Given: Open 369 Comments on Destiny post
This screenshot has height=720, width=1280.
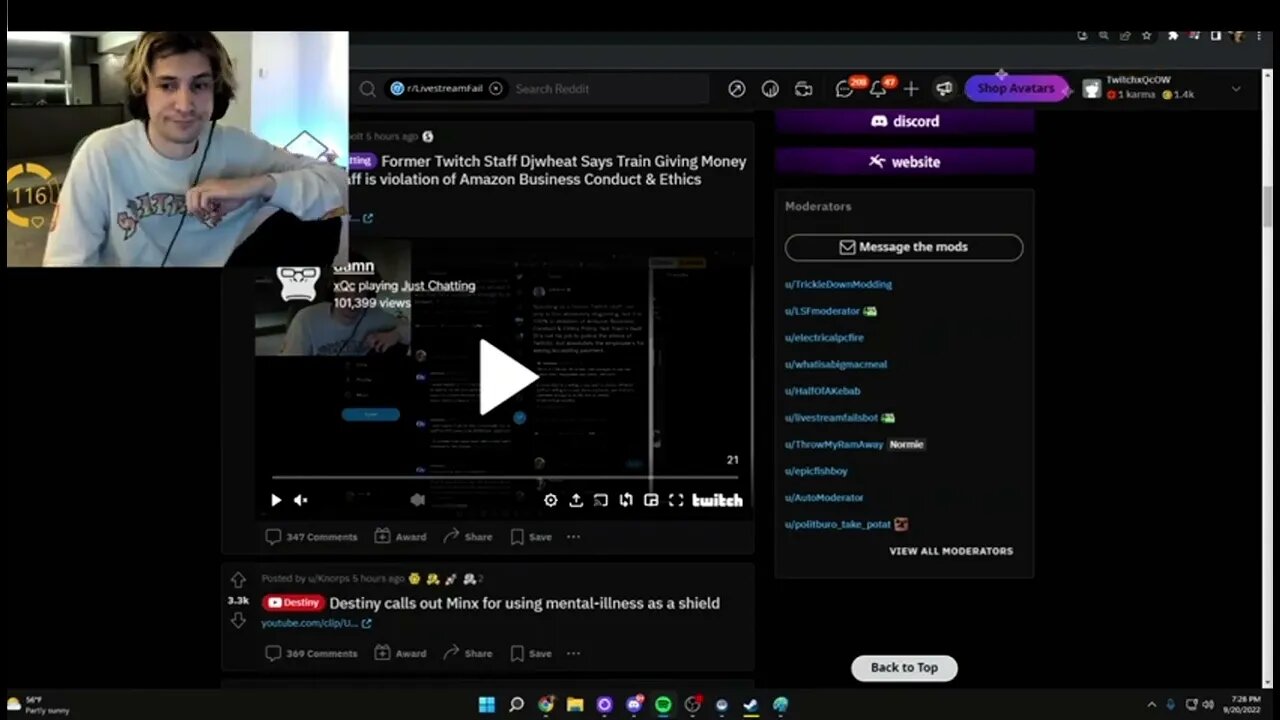Looking at the screenshot, I should [x=311, y=653].
